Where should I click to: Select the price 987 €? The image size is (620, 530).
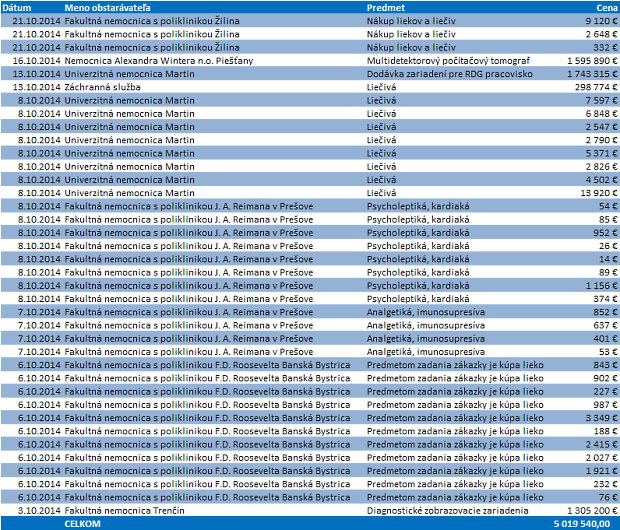point(605,405)
